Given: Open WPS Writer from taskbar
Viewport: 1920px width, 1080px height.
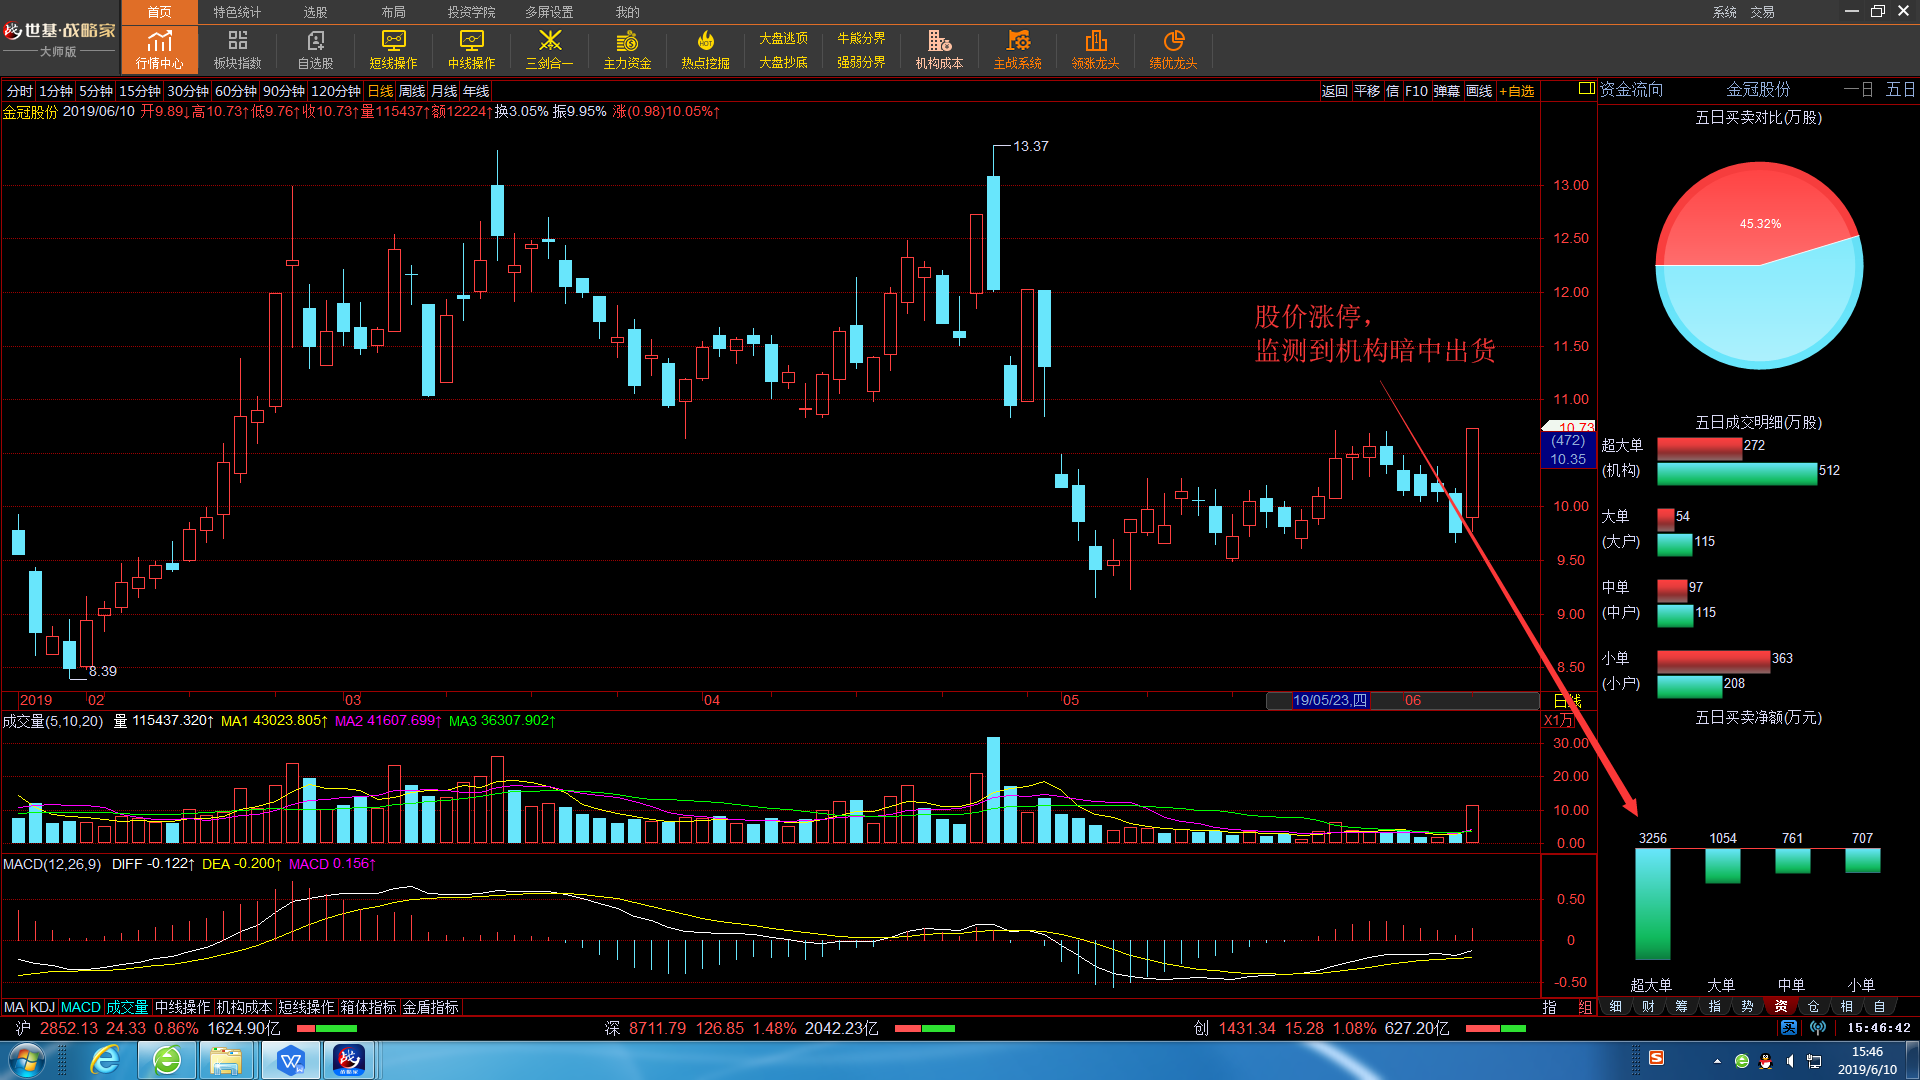Looking at the screenshot, I should (290, 1060).
